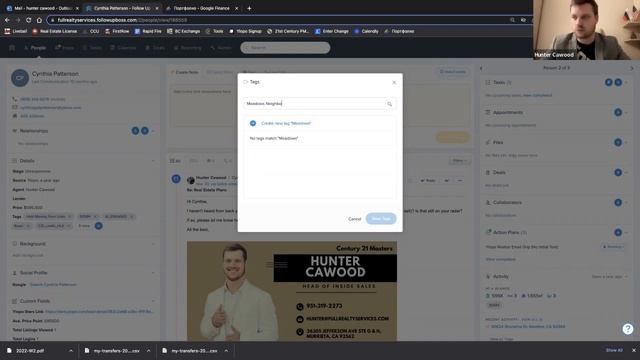Collapse the Social Profile section

153,273
